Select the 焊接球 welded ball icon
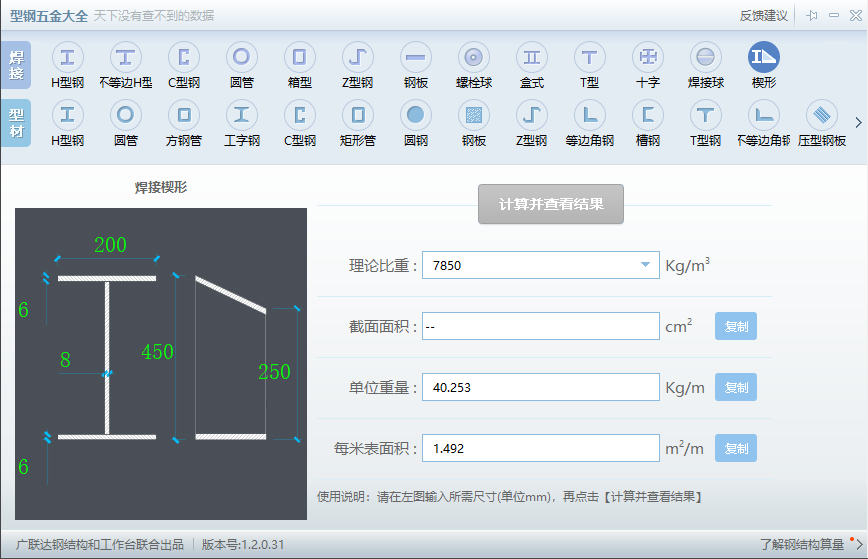 tap(706, 58)
